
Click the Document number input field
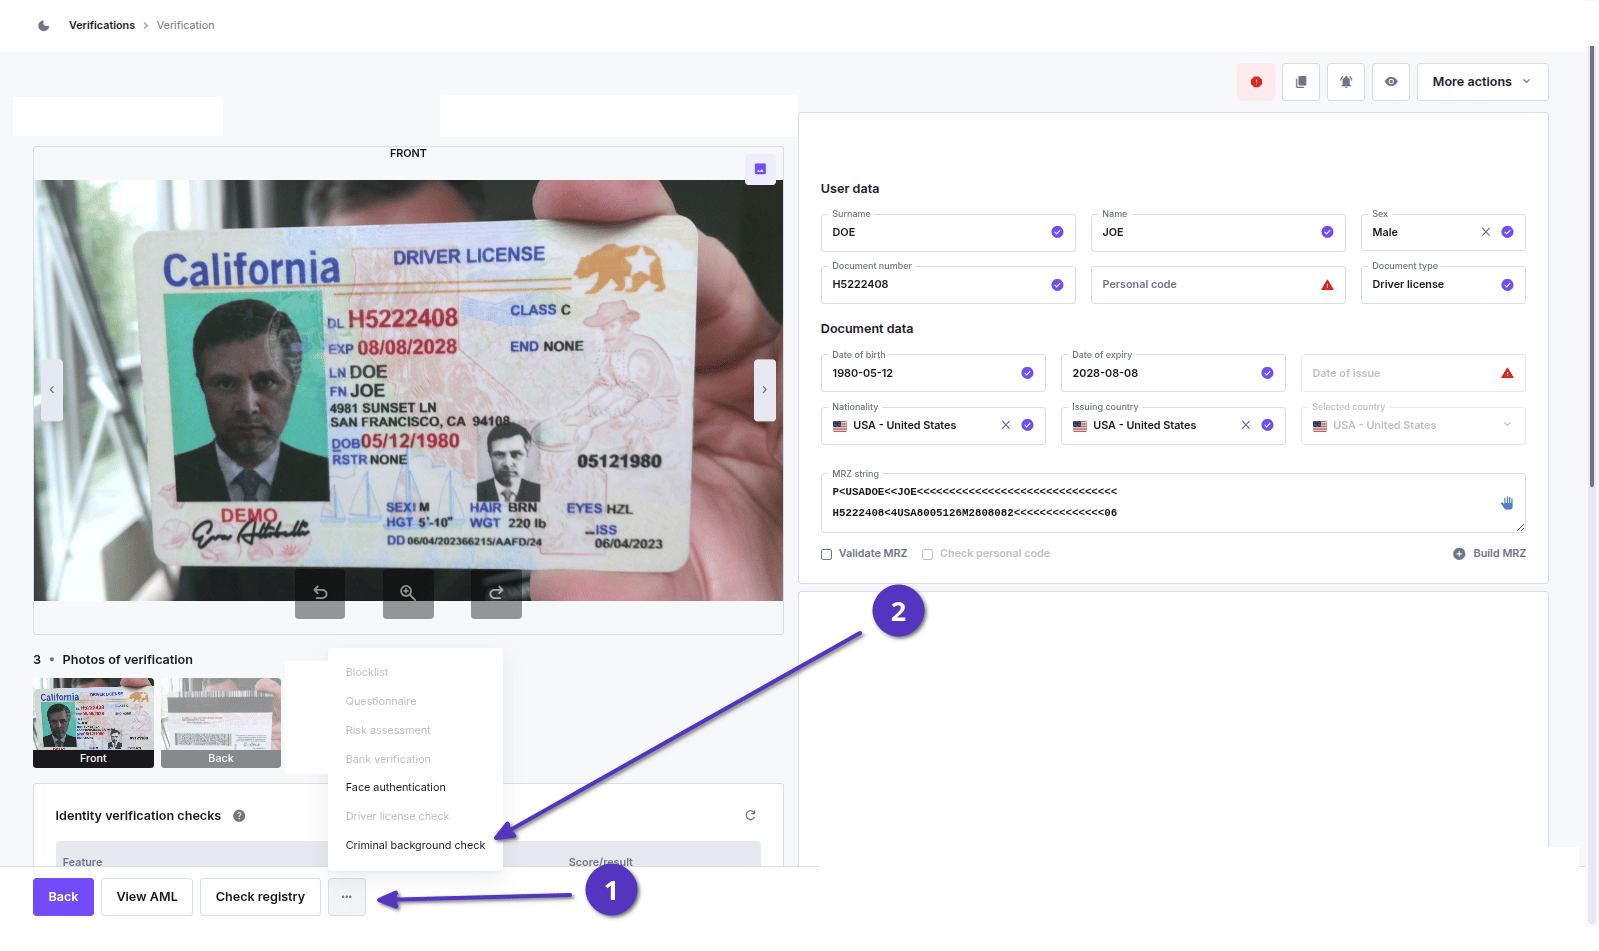(x=948, y=285)
